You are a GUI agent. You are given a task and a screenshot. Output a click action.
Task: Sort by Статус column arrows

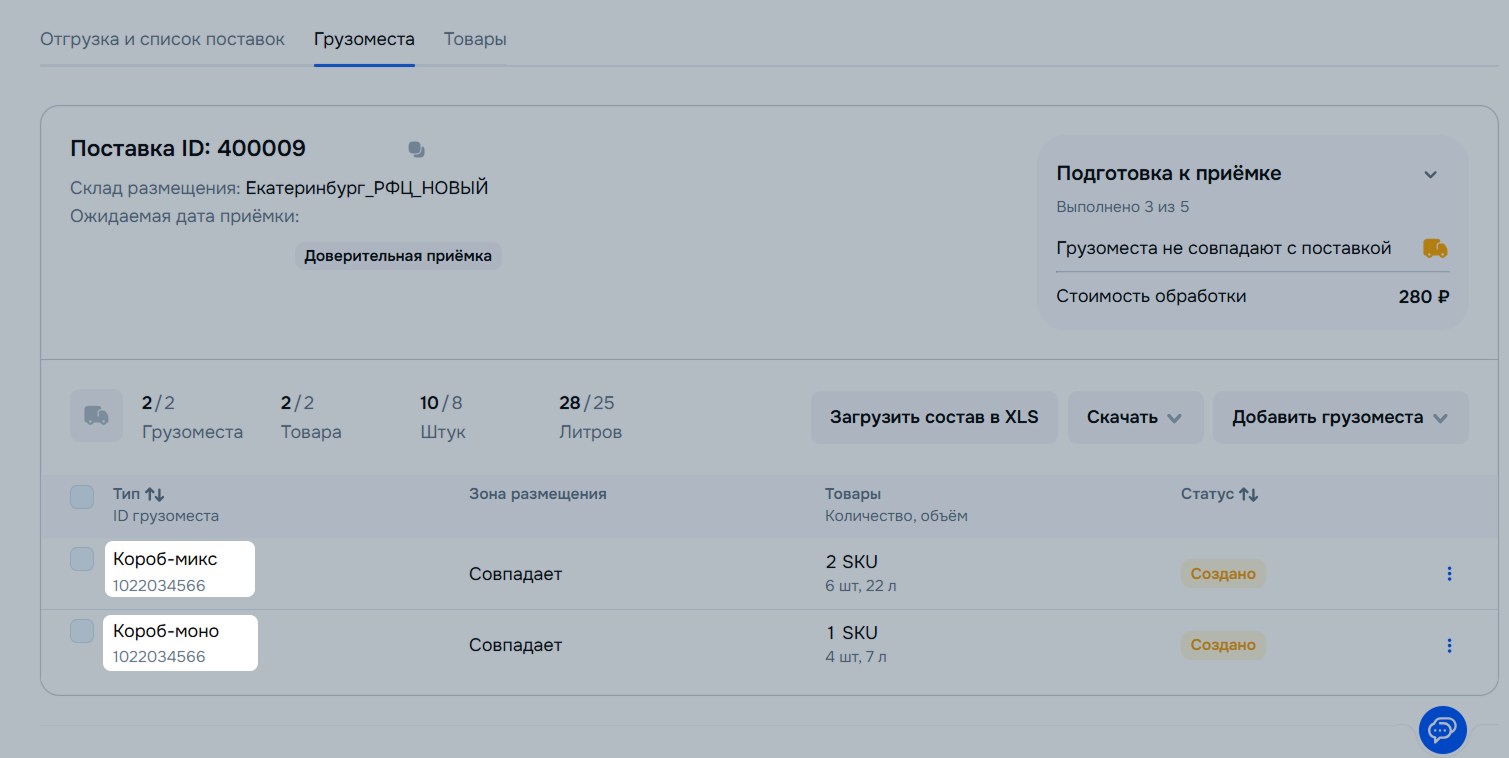pyautogui.click(x=1248, y=494)
